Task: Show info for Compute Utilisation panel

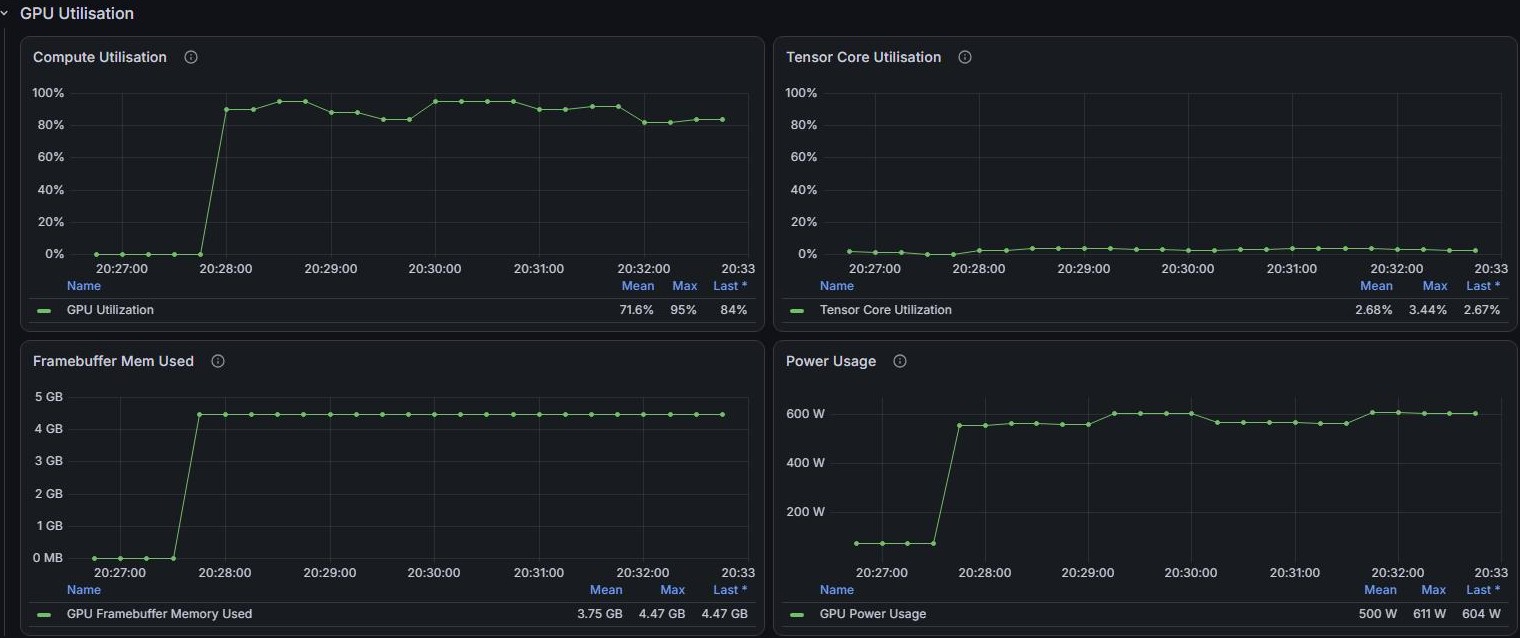Action: coord(191,57)
